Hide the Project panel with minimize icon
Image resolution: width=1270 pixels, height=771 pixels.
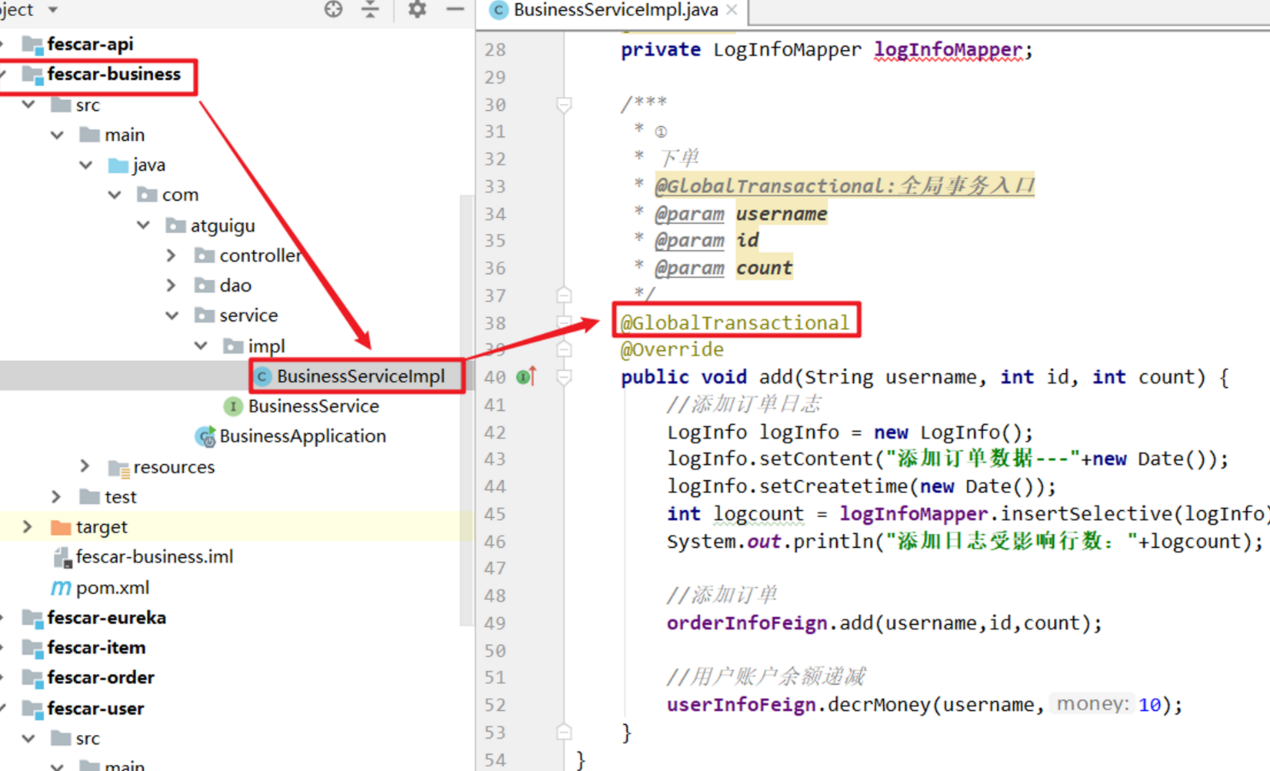tap(455, 10)
